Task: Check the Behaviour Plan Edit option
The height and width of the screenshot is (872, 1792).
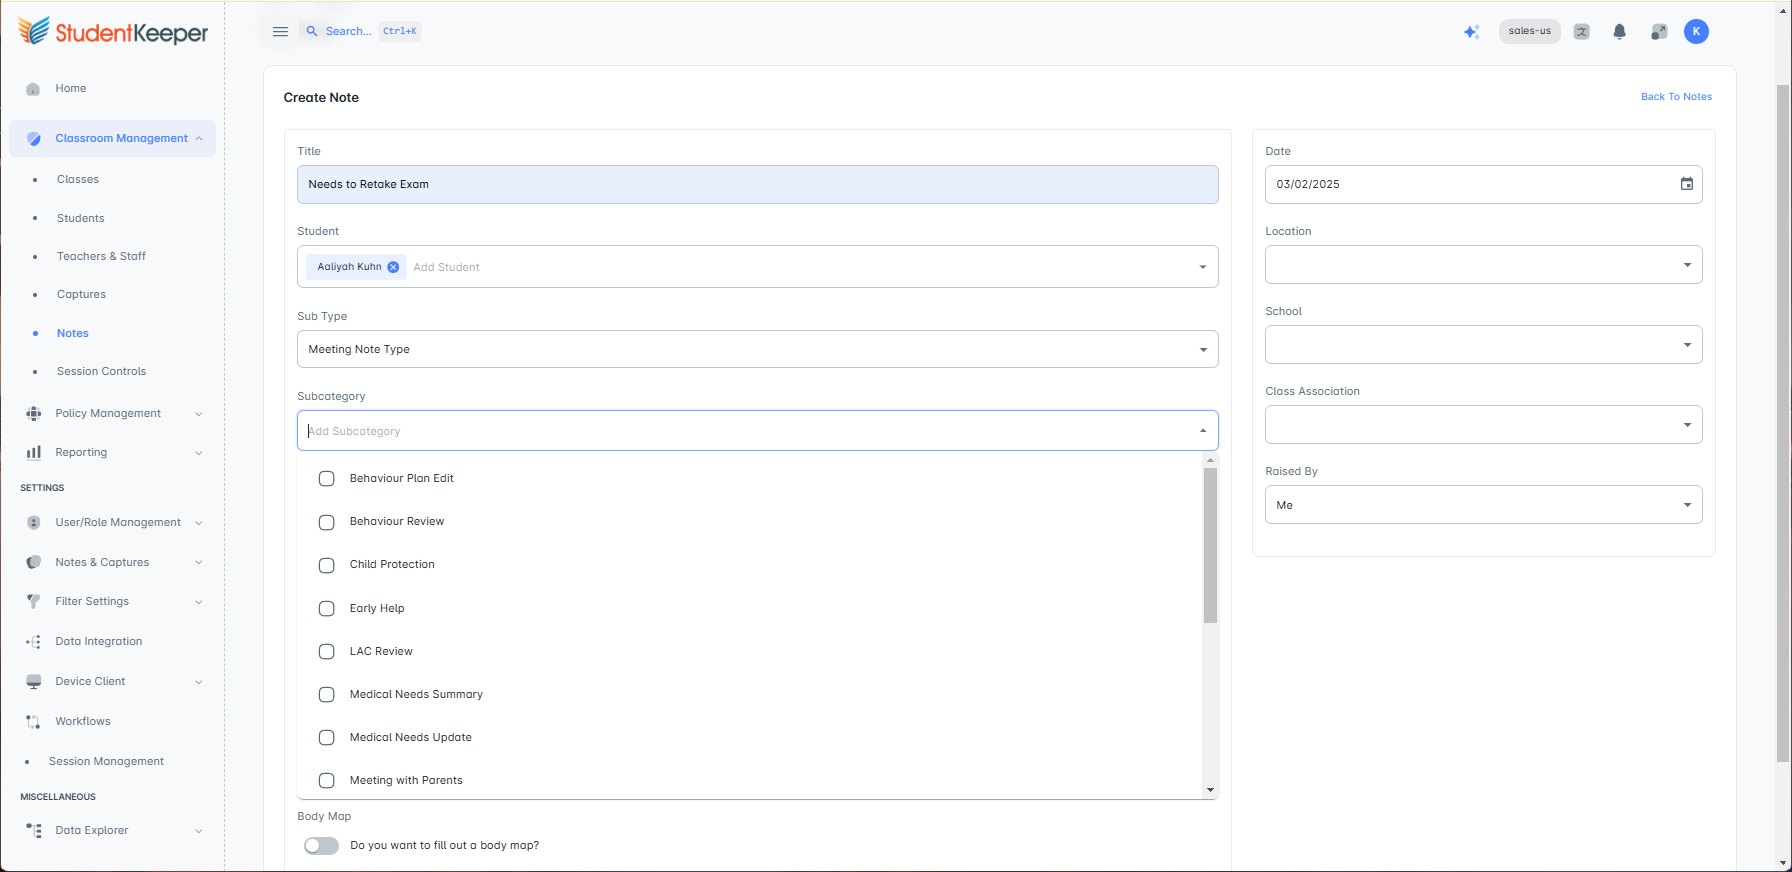Action: pyautogui.click(x=326, y=479)
